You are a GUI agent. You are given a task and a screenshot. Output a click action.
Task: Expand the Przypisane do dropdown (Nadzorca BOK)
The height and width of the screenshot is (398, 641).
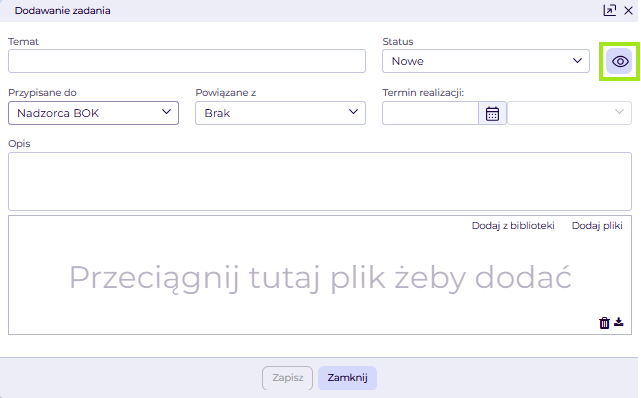tap(93, 113)
